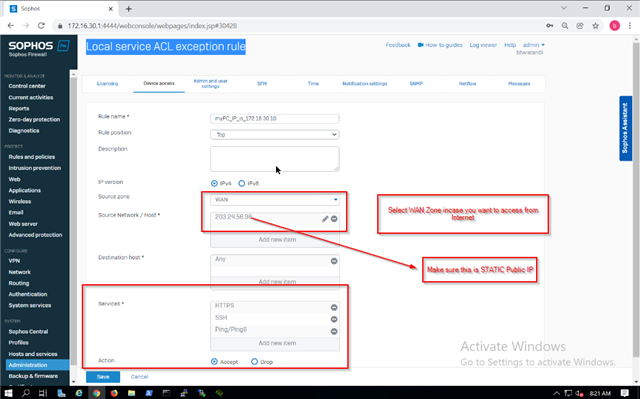Open the browser tab search chevron
The width and height of the screenshot is (640, 399).
coord(564,8)
